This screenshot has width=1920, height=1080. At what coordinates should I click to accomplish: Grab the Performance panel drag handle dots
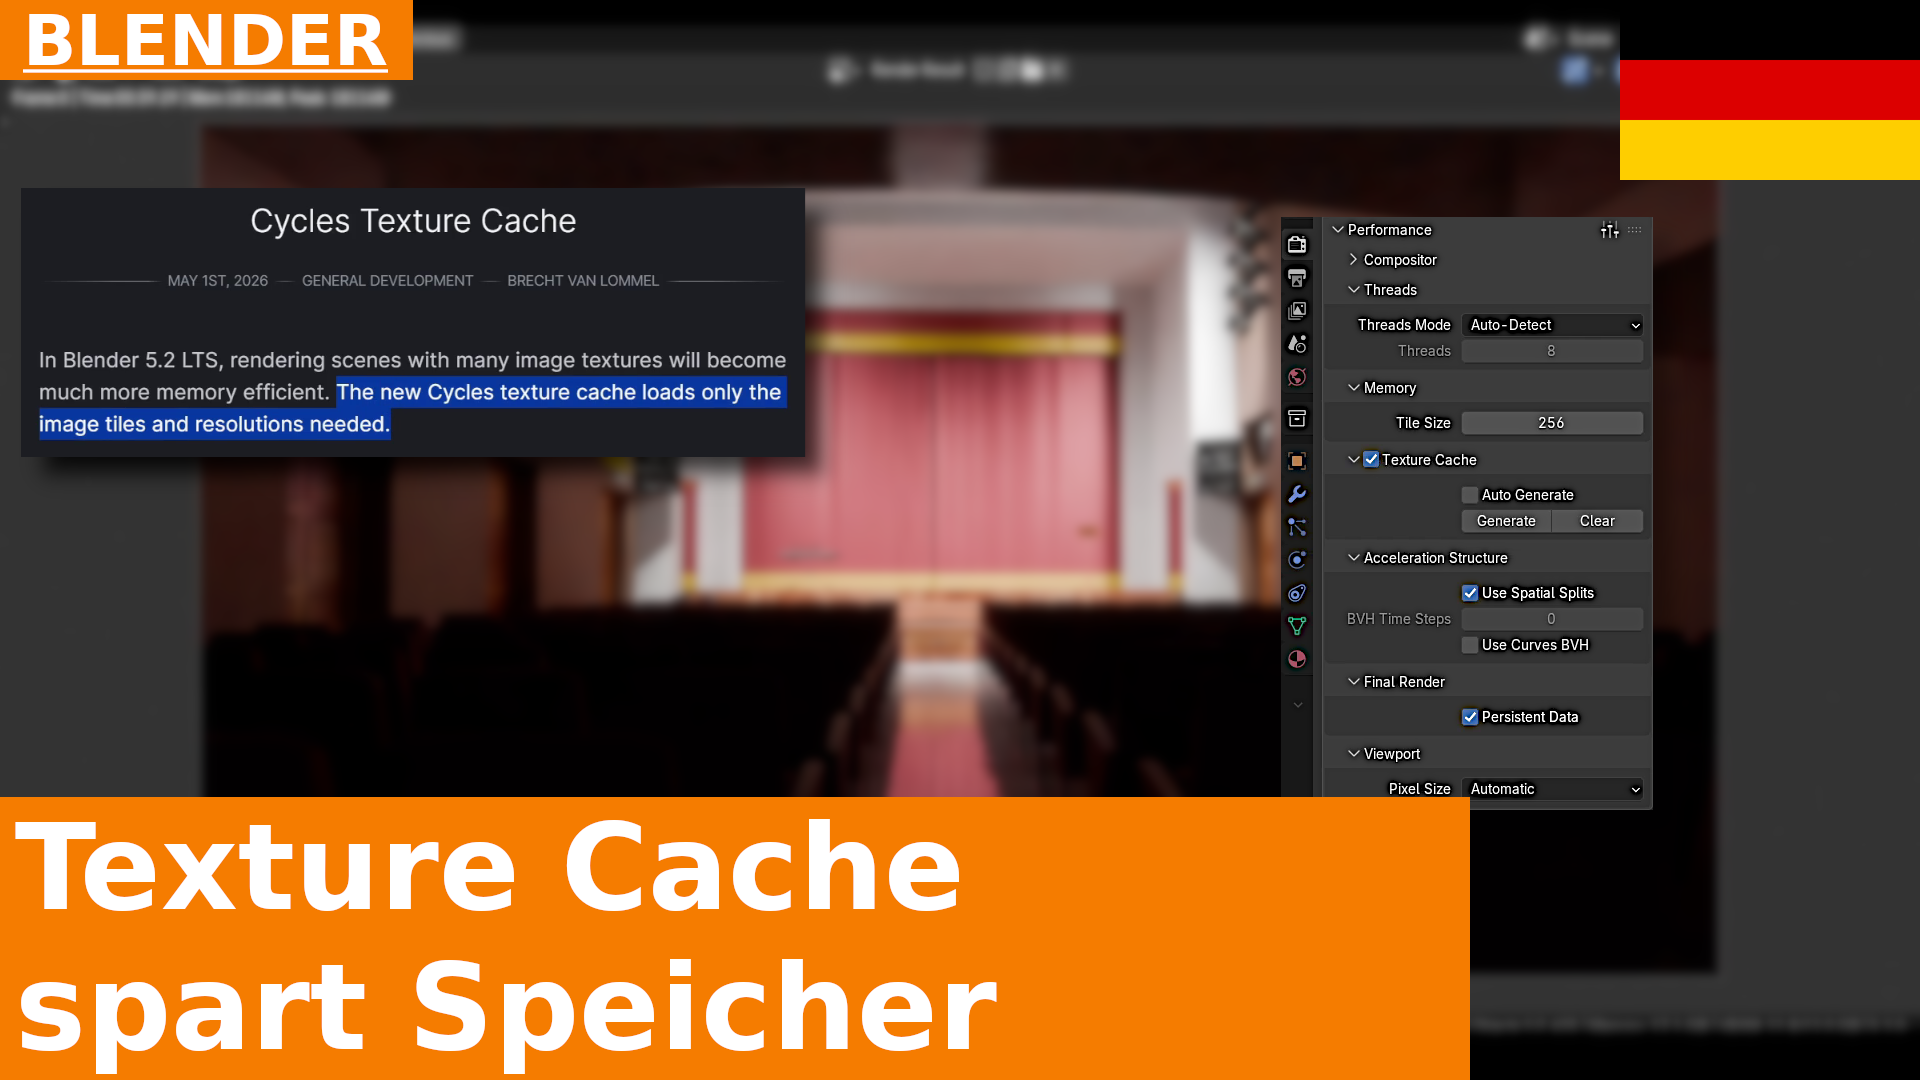click(x=1635, y=230)
